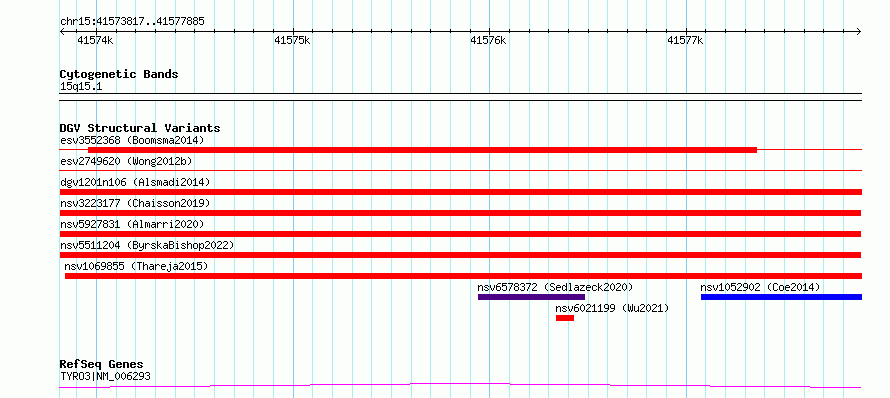Click the esv2749620 (Wong2012b) label
Screen dimensions: 890x398
click(126, 161)
